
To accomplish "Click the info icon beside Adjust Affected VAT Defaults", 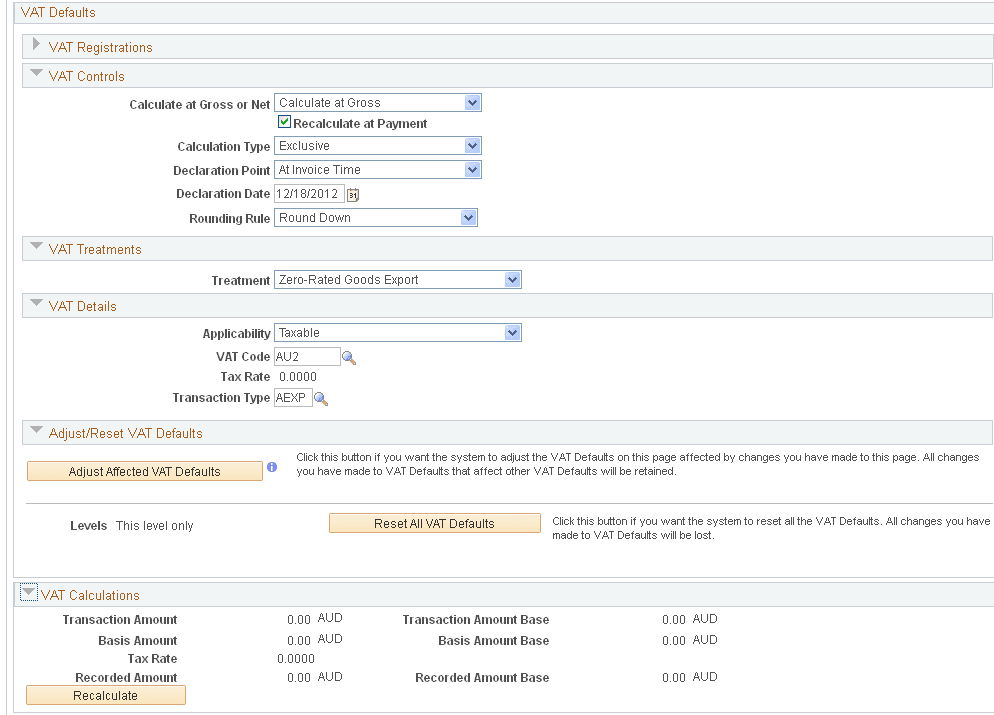I will pos(272,467).
